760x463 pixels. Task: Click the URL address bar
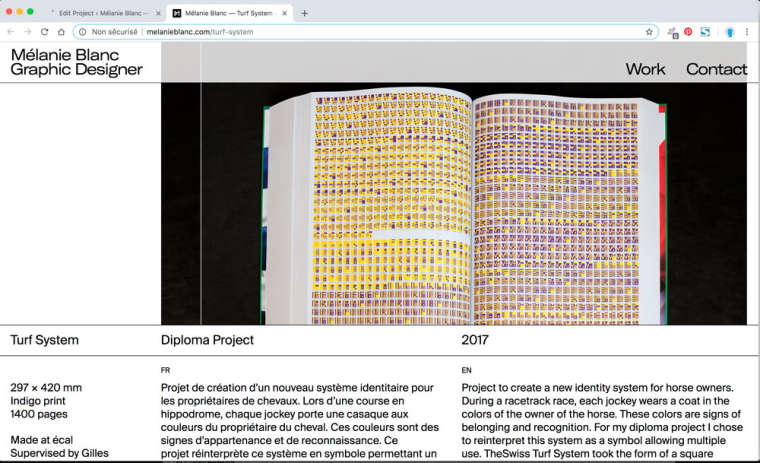(x=400, y=32)
